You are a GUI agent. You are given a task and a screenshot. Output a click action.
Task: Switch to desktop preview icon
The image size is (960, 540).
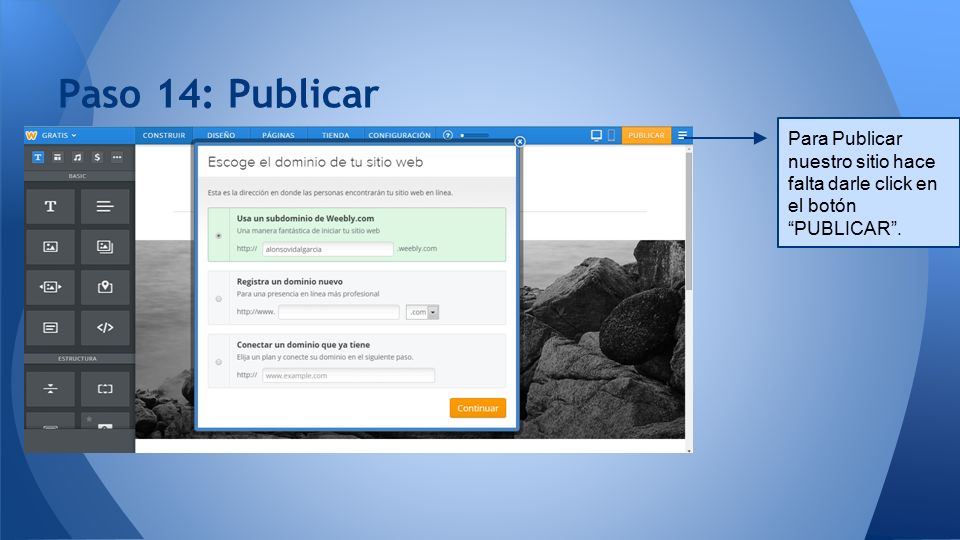[596, 135]
